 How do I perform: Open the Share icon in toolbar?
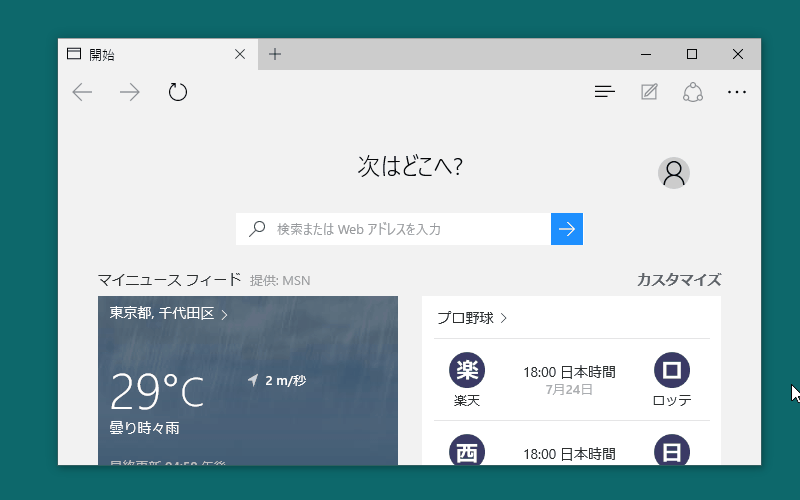[693, 92]
